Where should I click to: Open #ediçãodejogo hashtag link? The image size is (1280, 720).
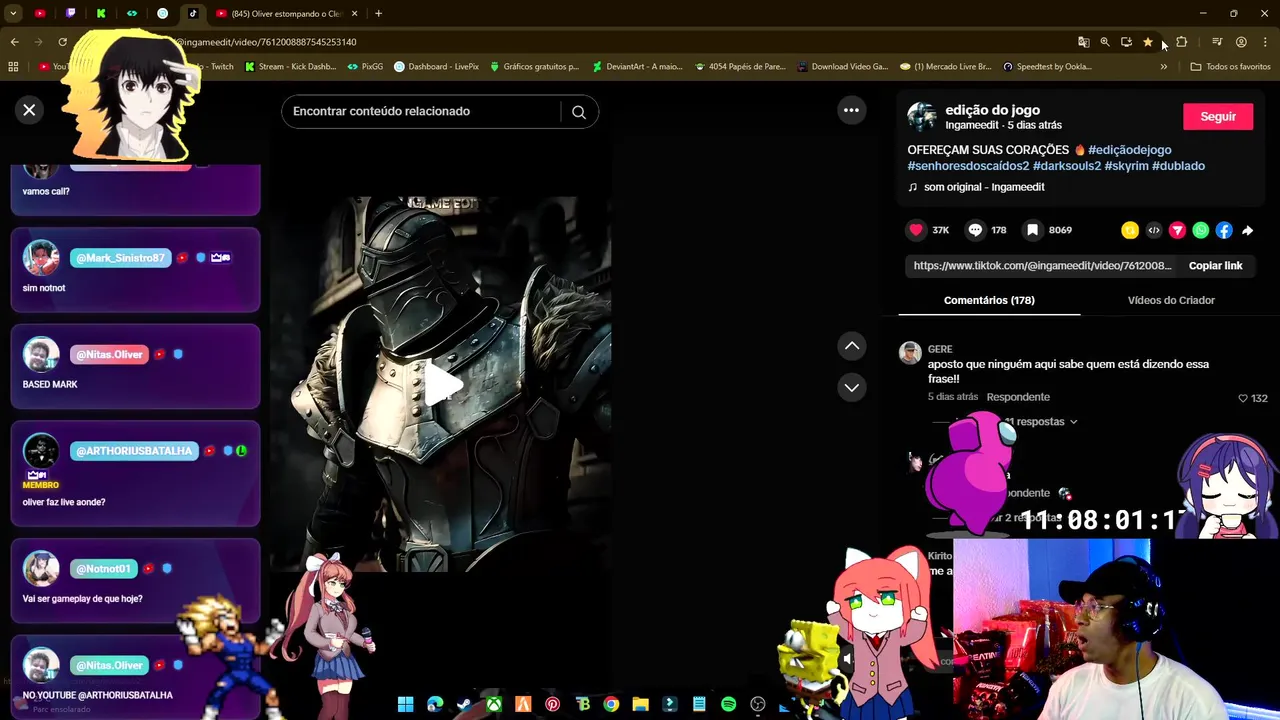(x=1130, y=150)
